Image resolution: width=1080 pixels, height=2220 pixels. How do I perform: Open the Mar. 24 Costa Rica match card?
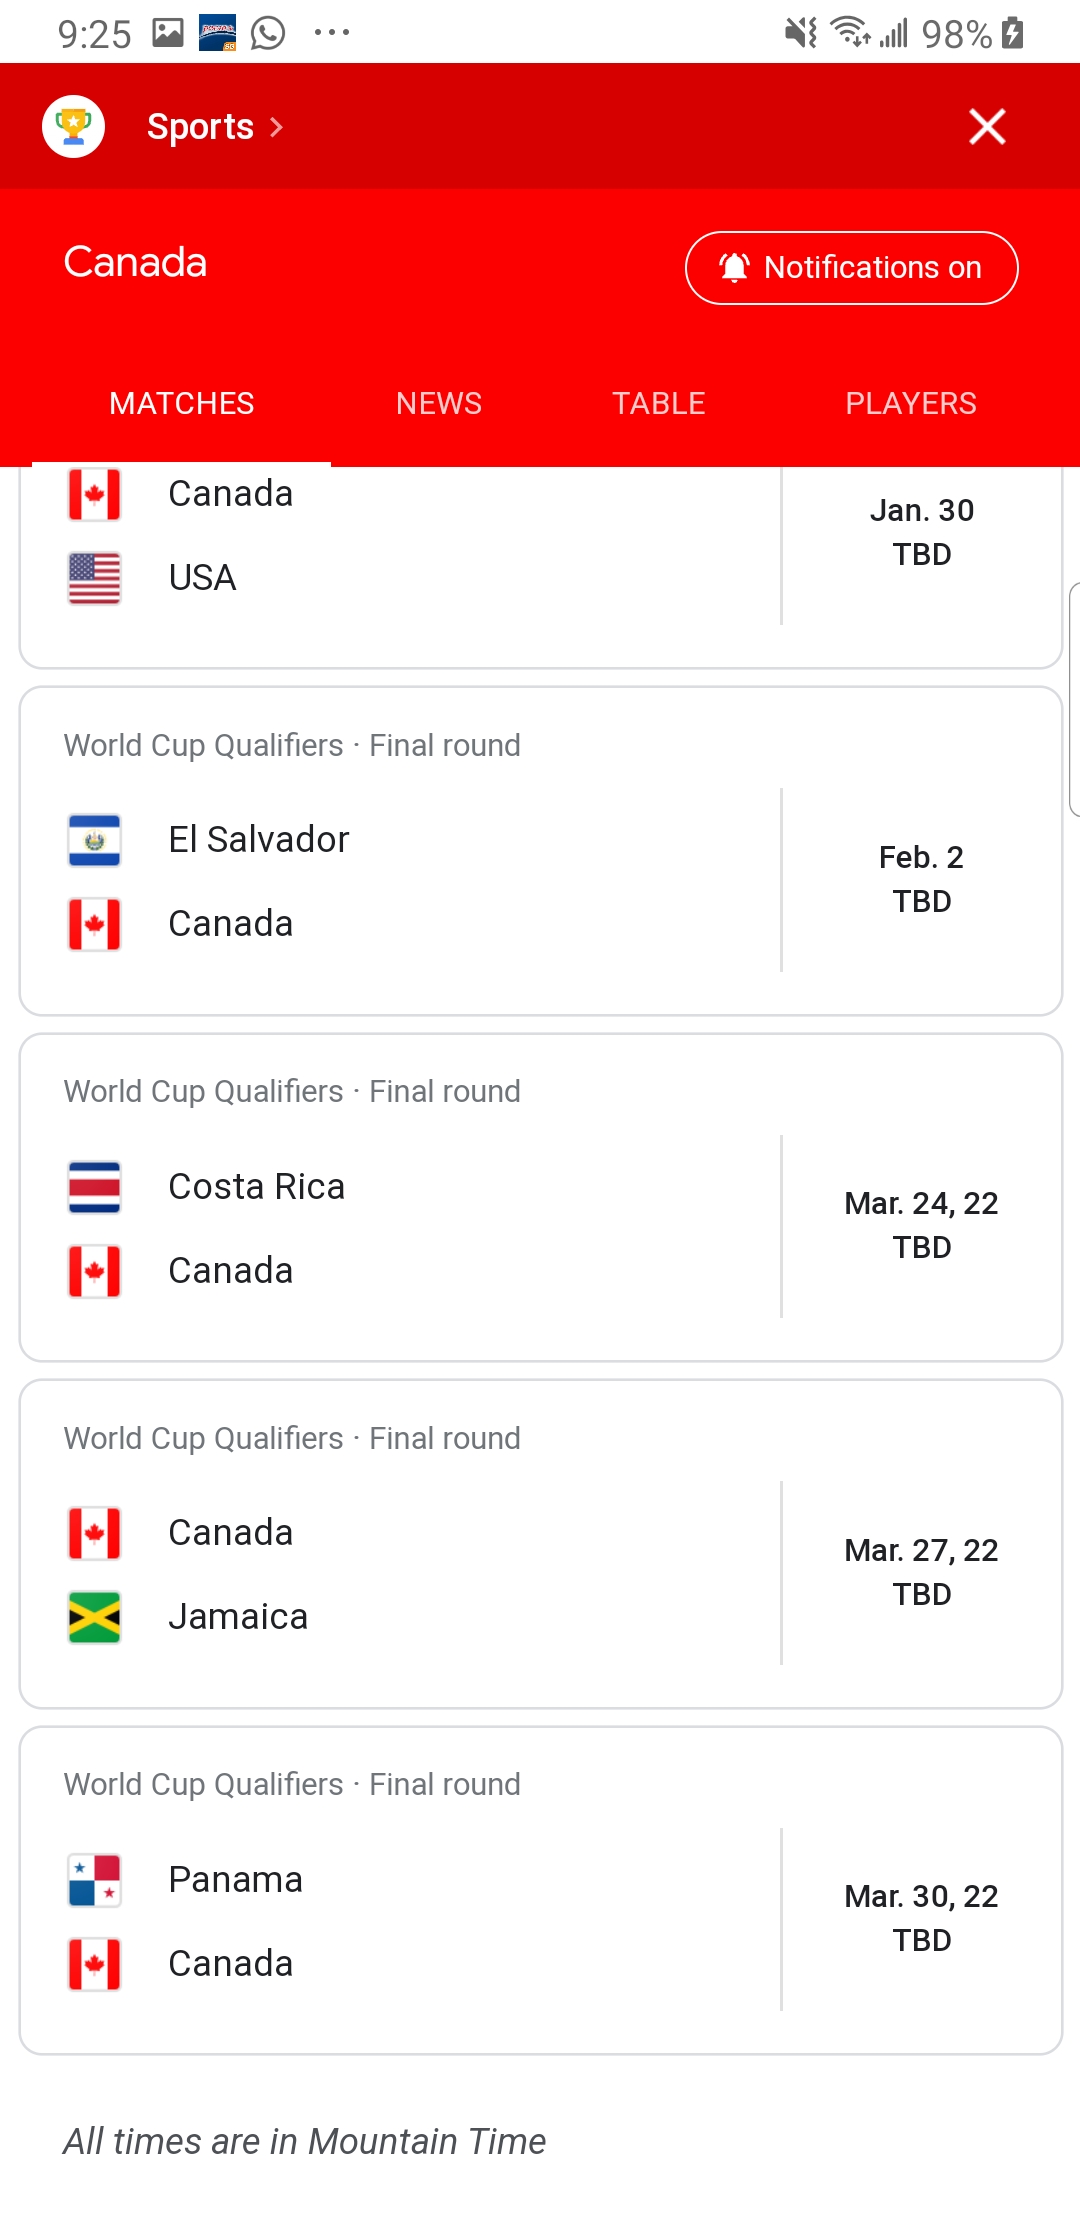[541, 1198]
